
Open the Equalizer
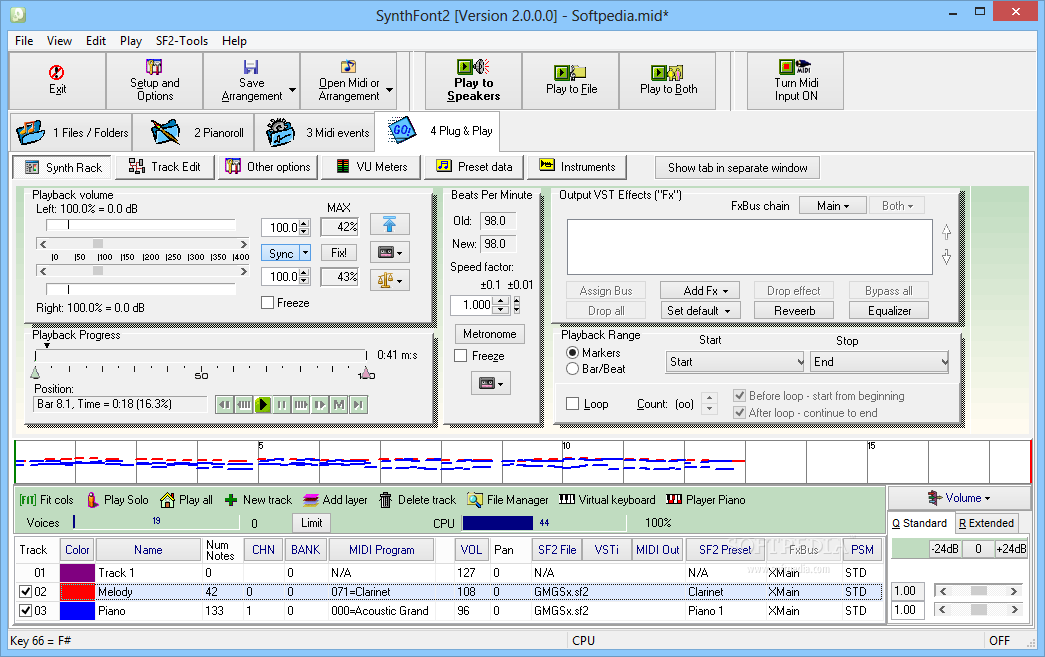[890, 311]
